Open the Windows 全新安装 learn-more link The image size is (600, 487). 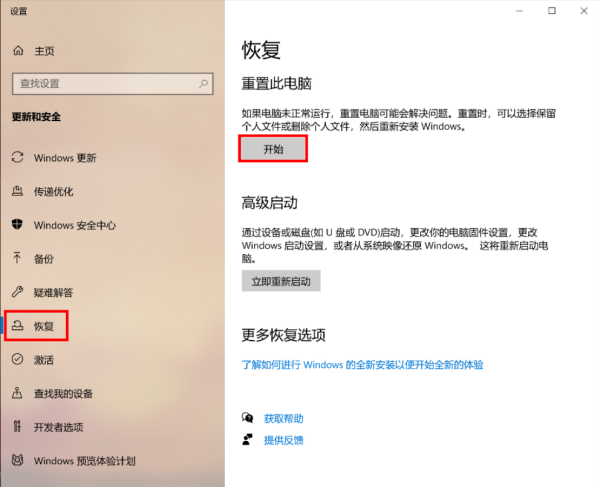click(362, 365)
